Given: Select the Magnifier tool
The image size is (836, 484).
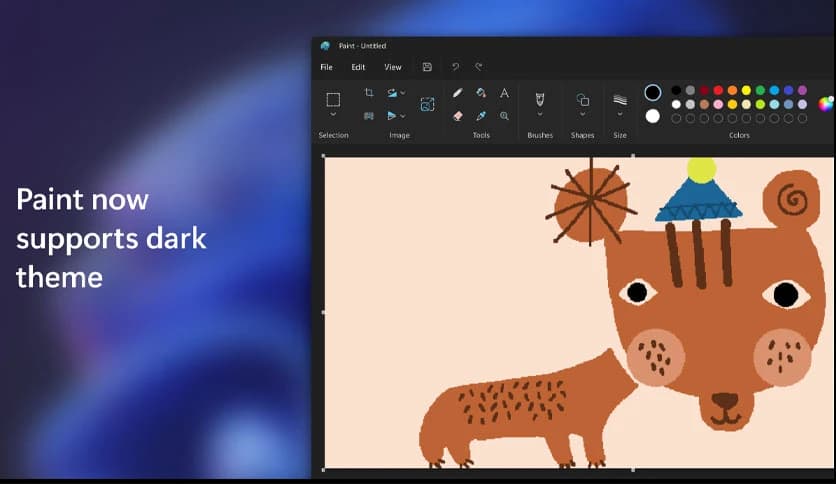Looking at the screenshot, I should (504, 116).
